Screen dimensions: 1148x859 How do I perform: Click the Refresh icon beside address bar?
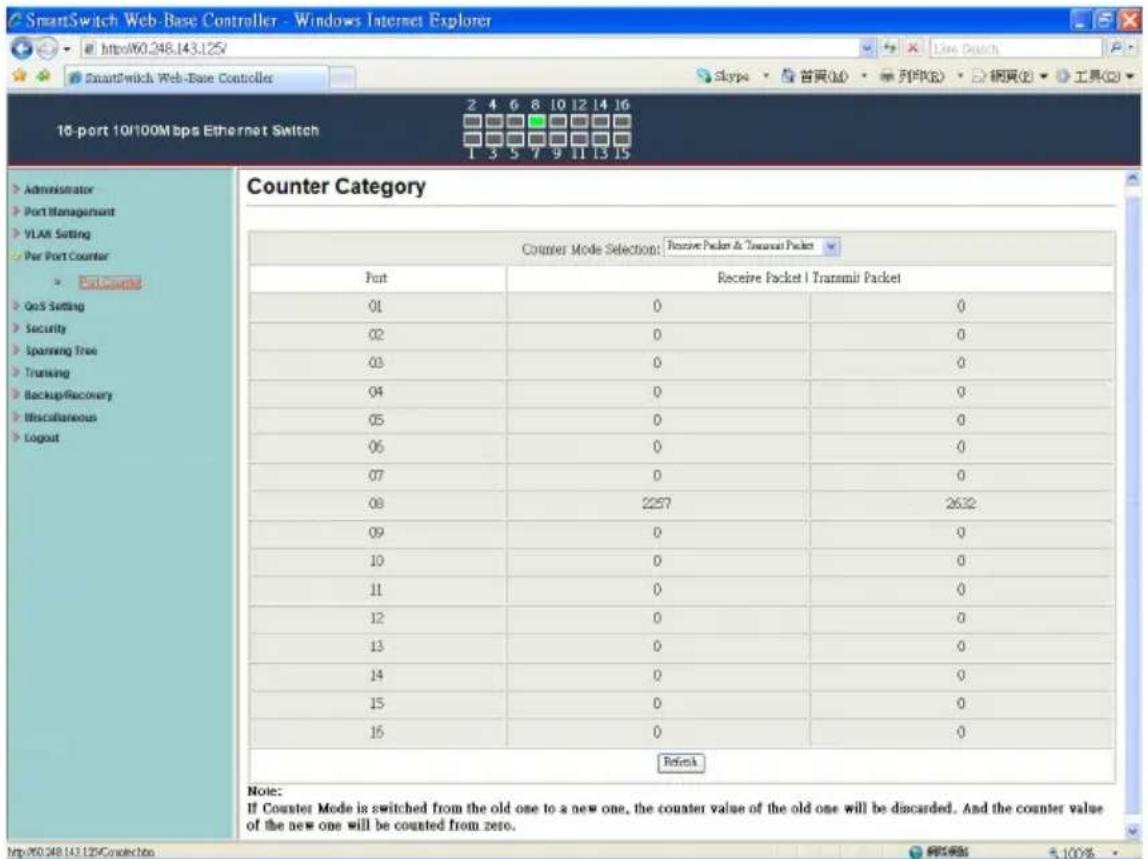point(890,48)
